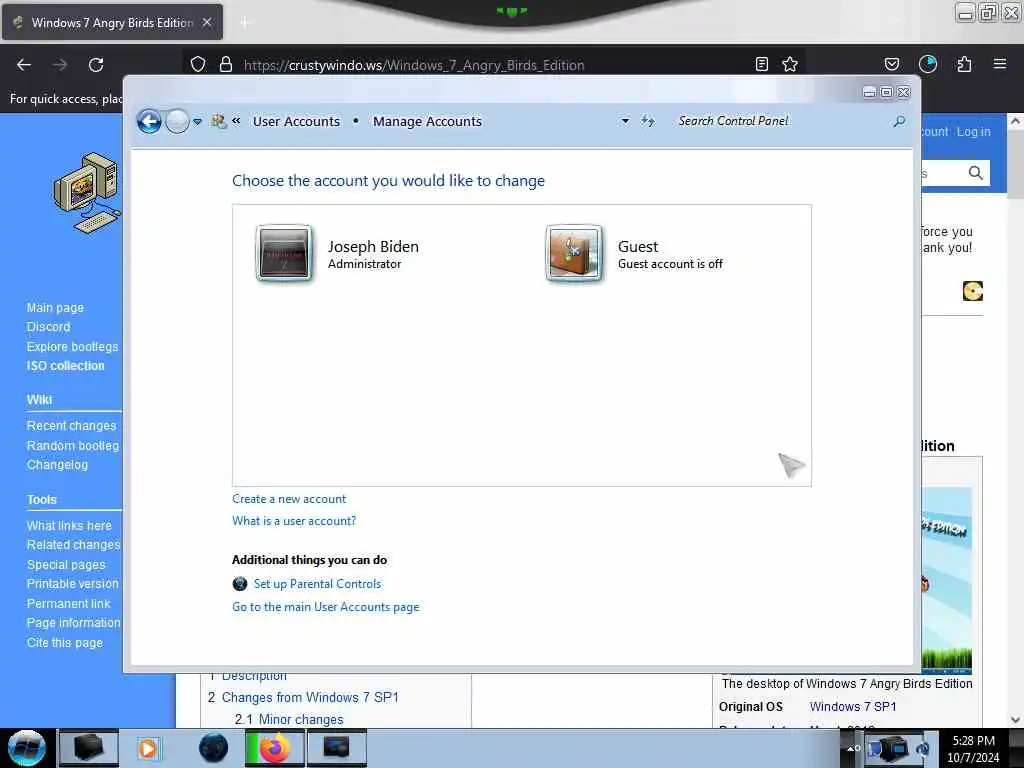Click Set up Parental Controls link
Viewport: 1024px width, 768px height.
point(317,584)
